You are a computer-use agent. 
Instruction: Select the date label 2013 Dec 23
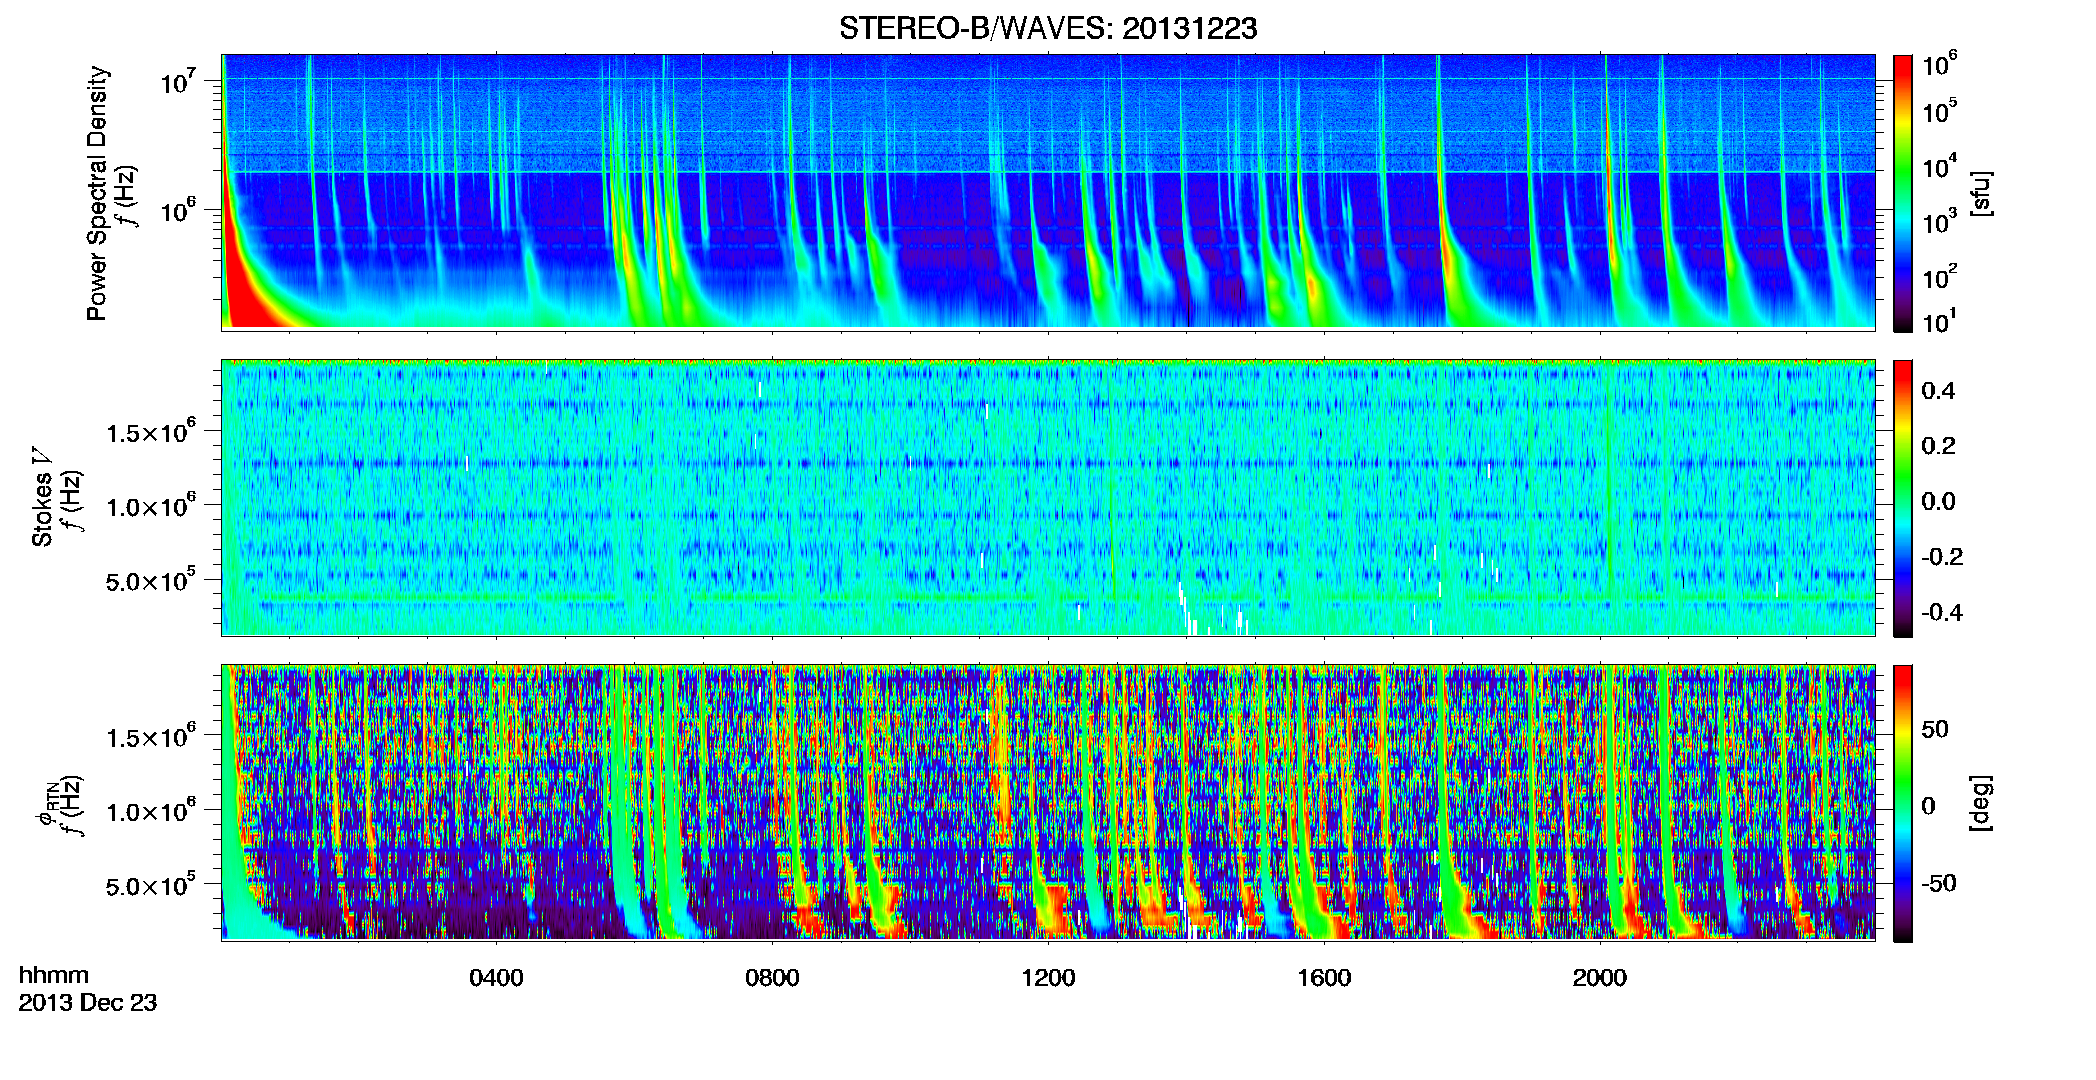coord(88,1003)
